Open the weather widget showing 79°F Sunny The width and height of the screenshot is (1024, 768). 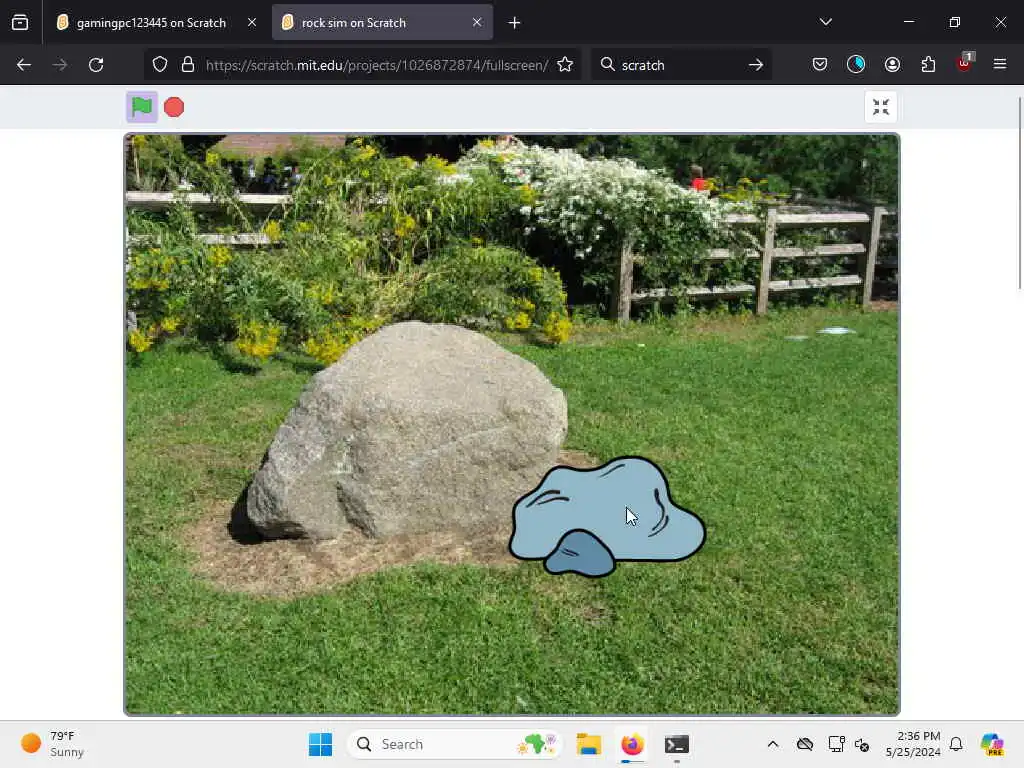pos(53,744)
